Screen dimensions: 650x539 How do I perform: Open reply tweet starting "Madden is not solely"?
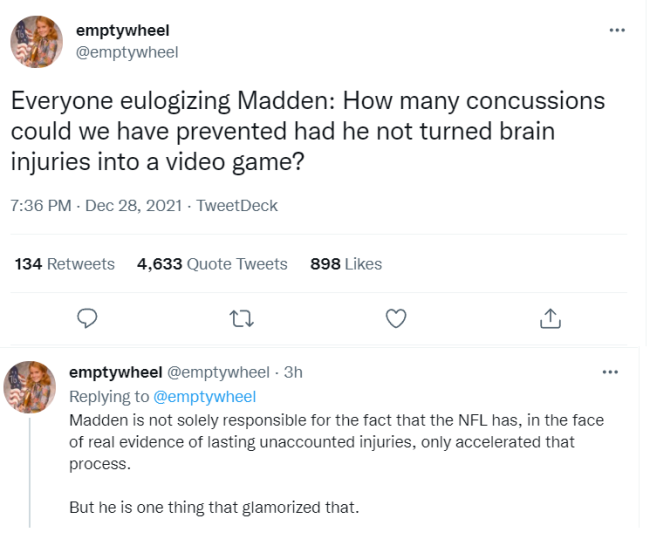(x=330, y=442)
